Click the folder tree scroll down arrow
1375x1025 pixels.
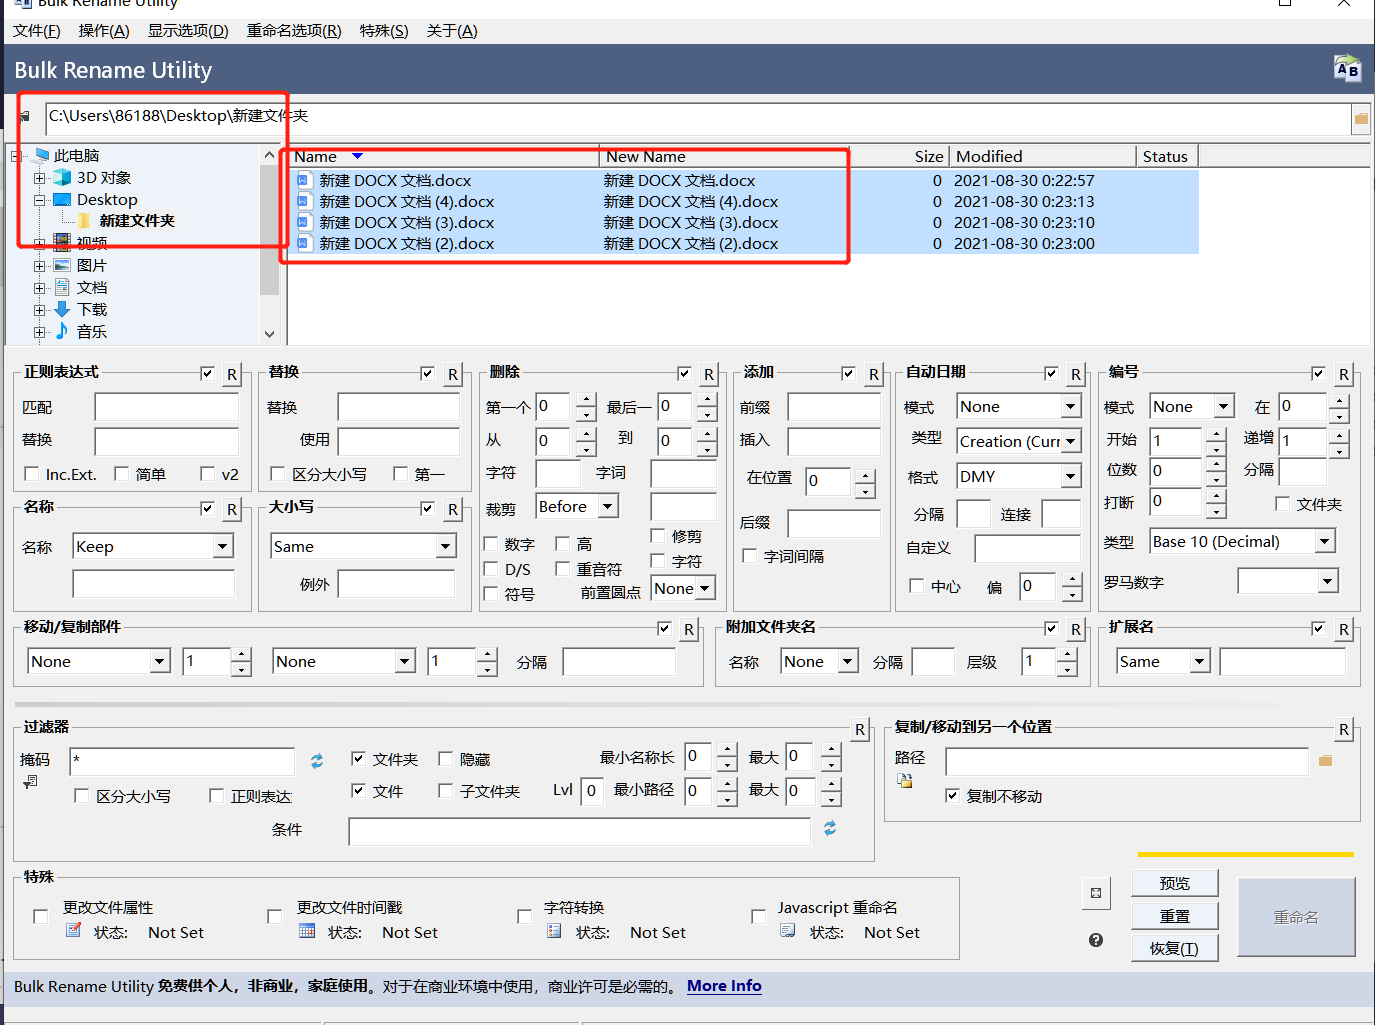[x=269, y=334]
